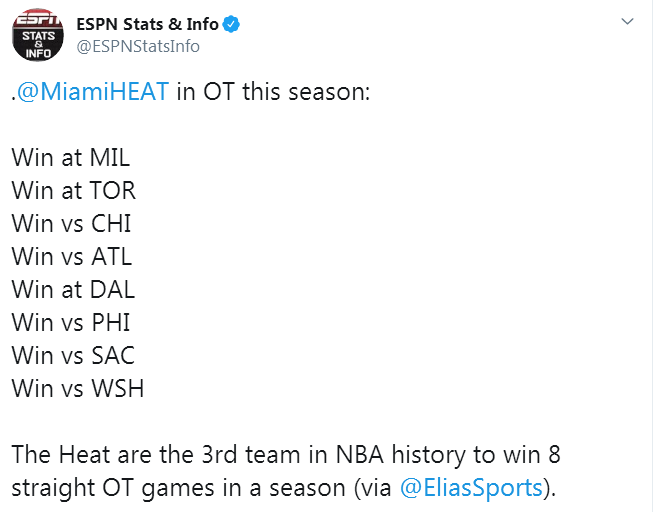Open the ESPN Stats & Info profile avatar
This screenshot has height=512, width=654.
pyautogui.click(x=38, y=35)
